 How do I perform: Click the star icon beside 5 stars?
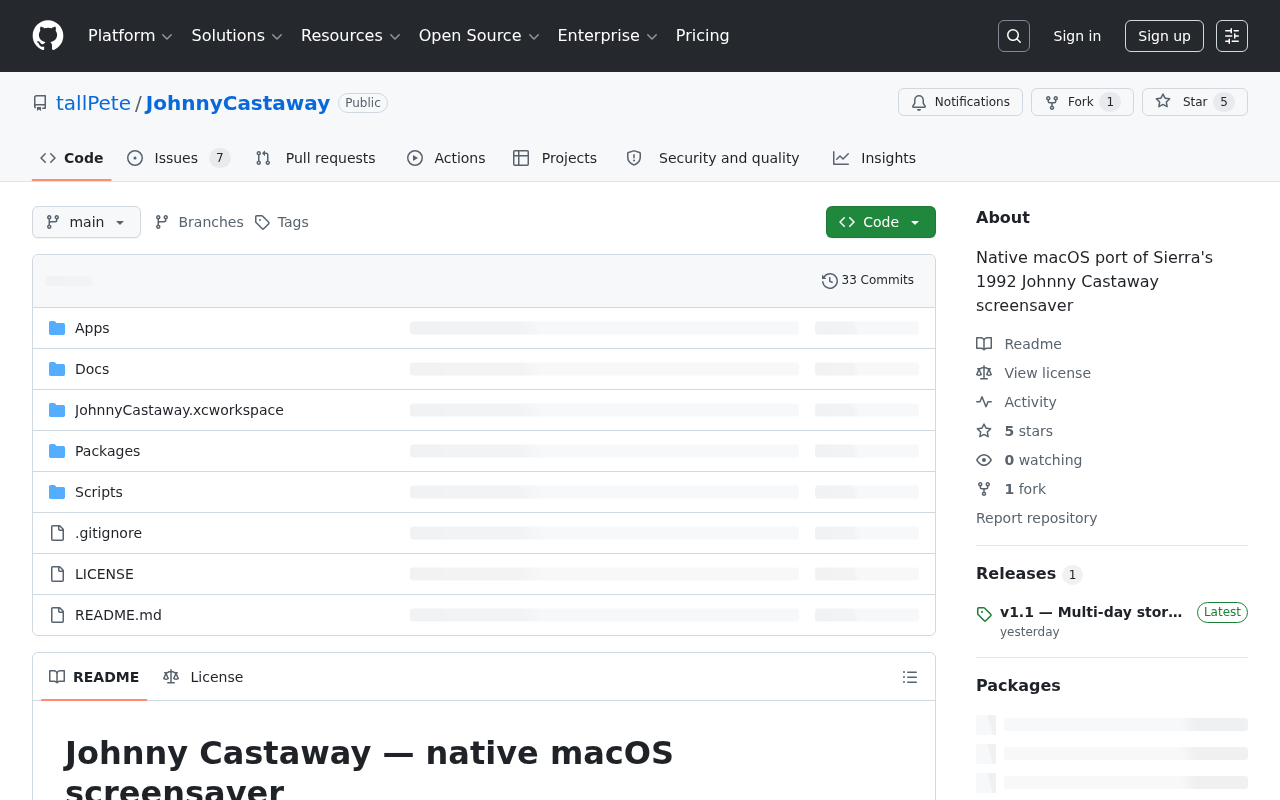click(984, 431)
